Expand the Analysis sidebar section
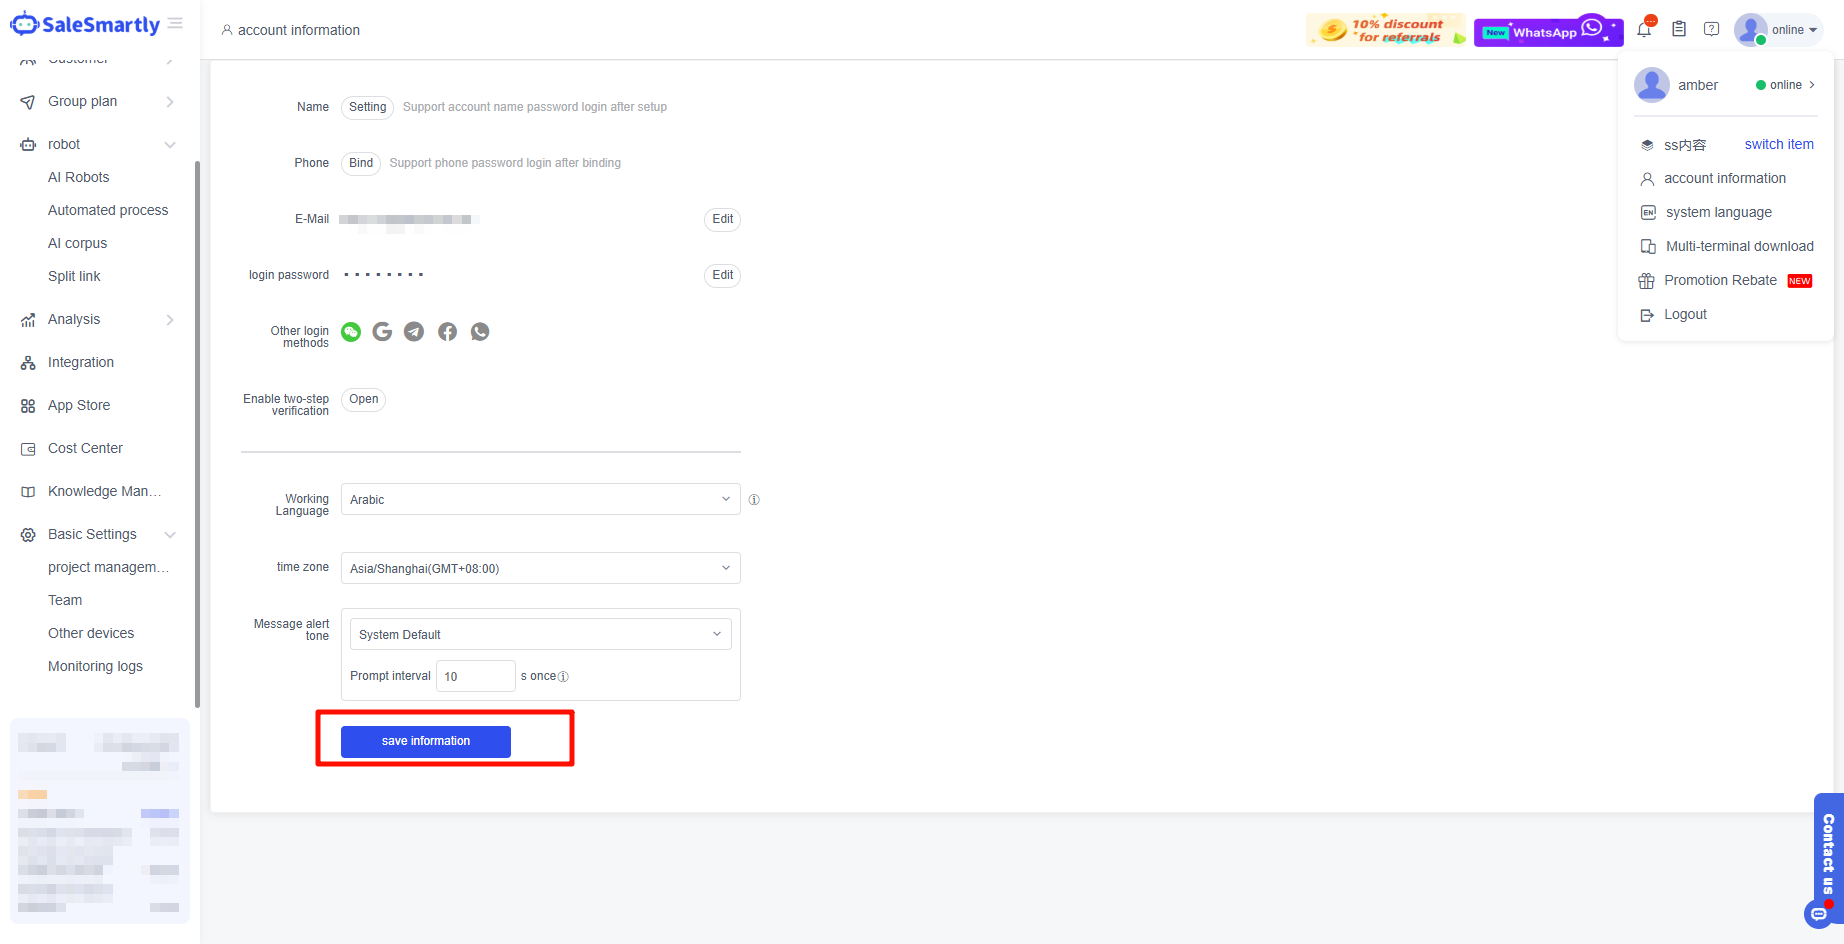Image resolution: width=1844 pixels, height=944 pixels. [98, 320]
